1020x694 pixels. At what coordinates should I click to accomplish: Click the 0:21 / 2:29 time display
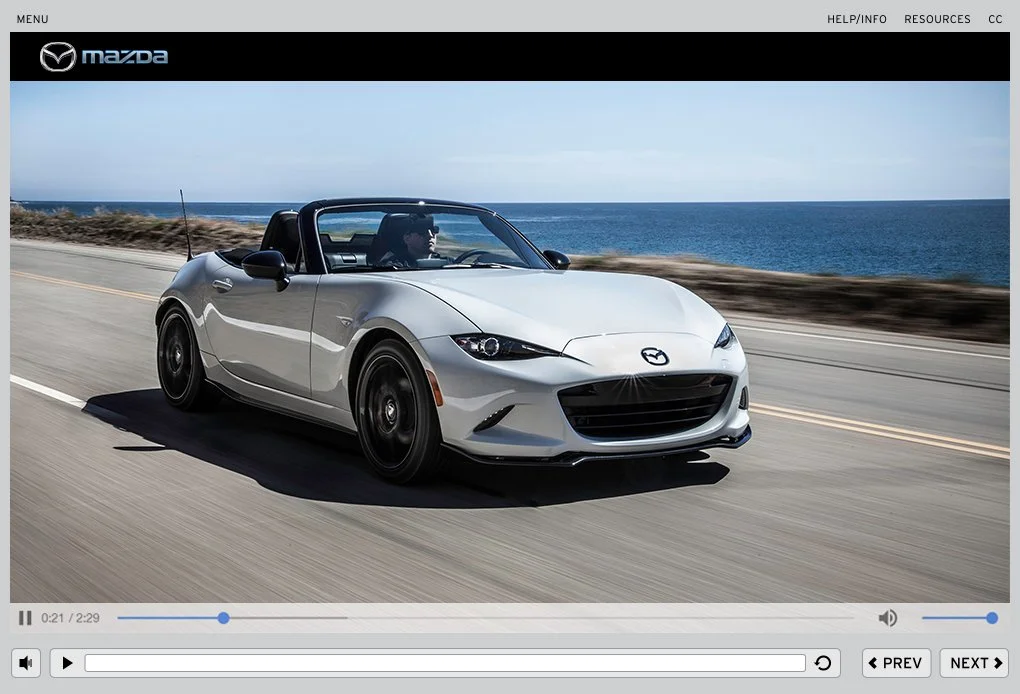click(x=70, y=618)
